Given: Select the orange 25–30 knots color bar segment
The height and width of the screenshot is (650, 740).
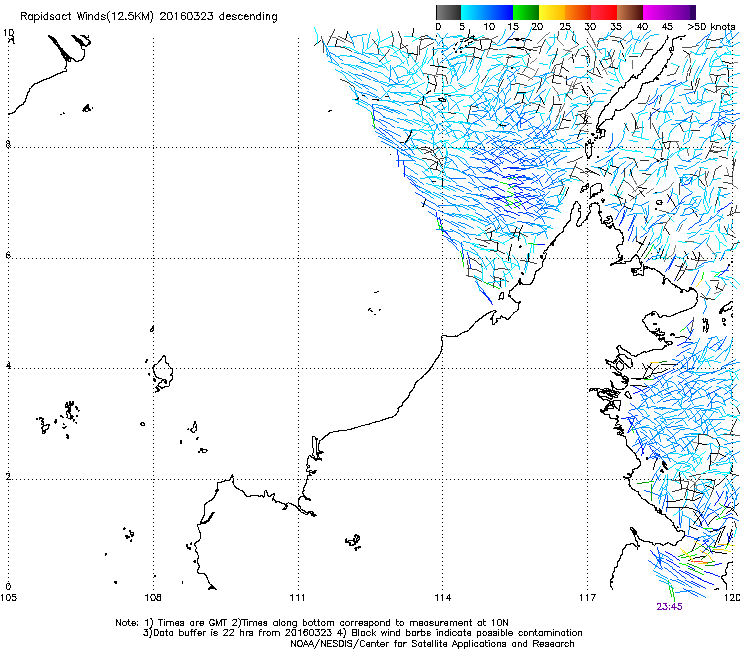Looking at the screenshot, I should pyautogui.click(x=578, y=12).
